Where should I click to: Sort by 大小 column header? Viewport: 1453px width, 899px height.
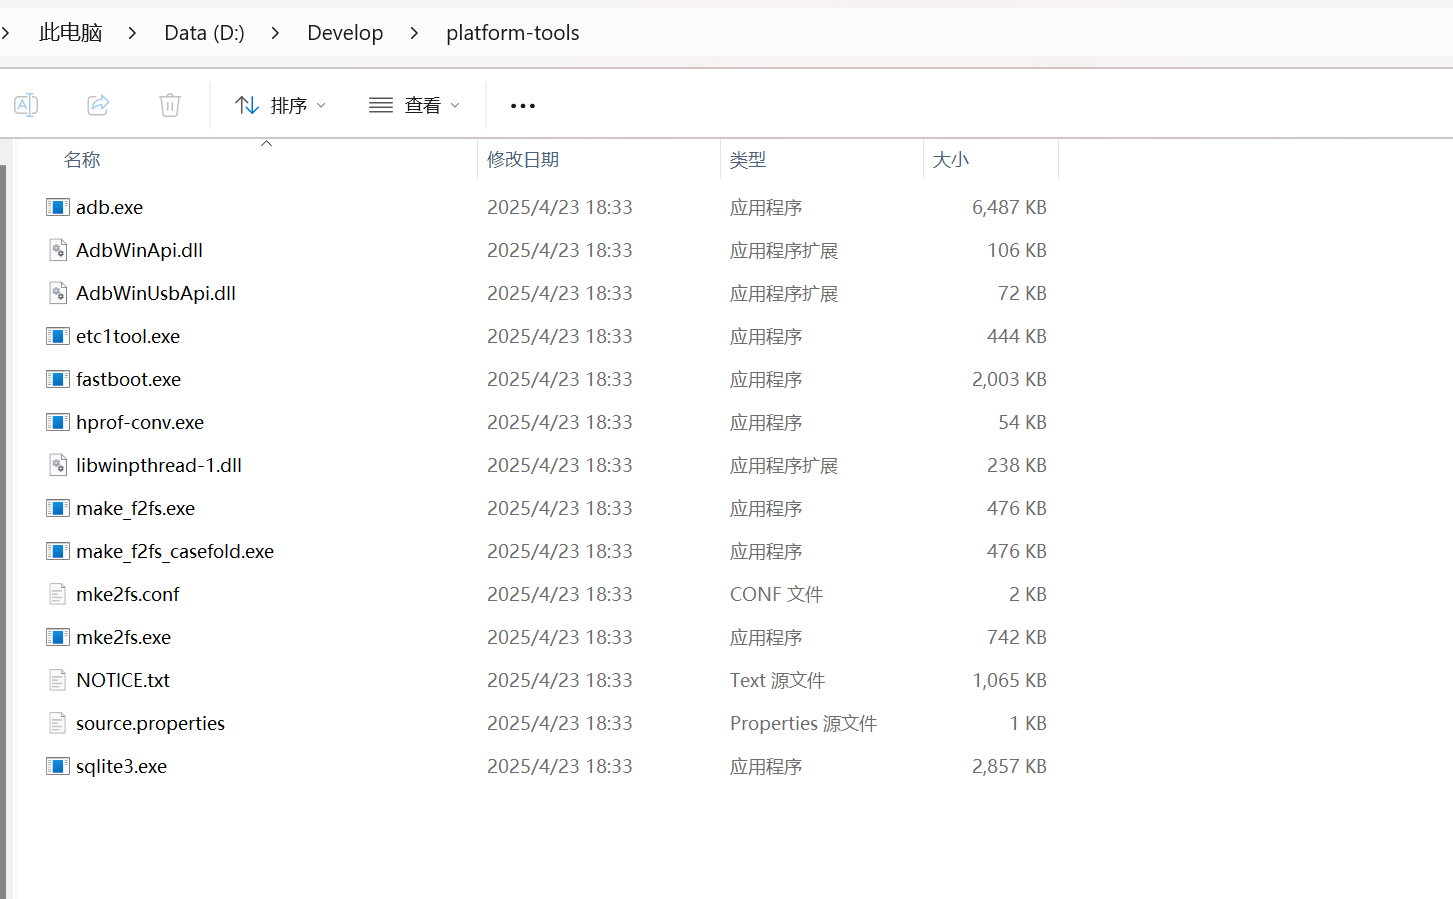pyautogui.click(x=950, y=160)
